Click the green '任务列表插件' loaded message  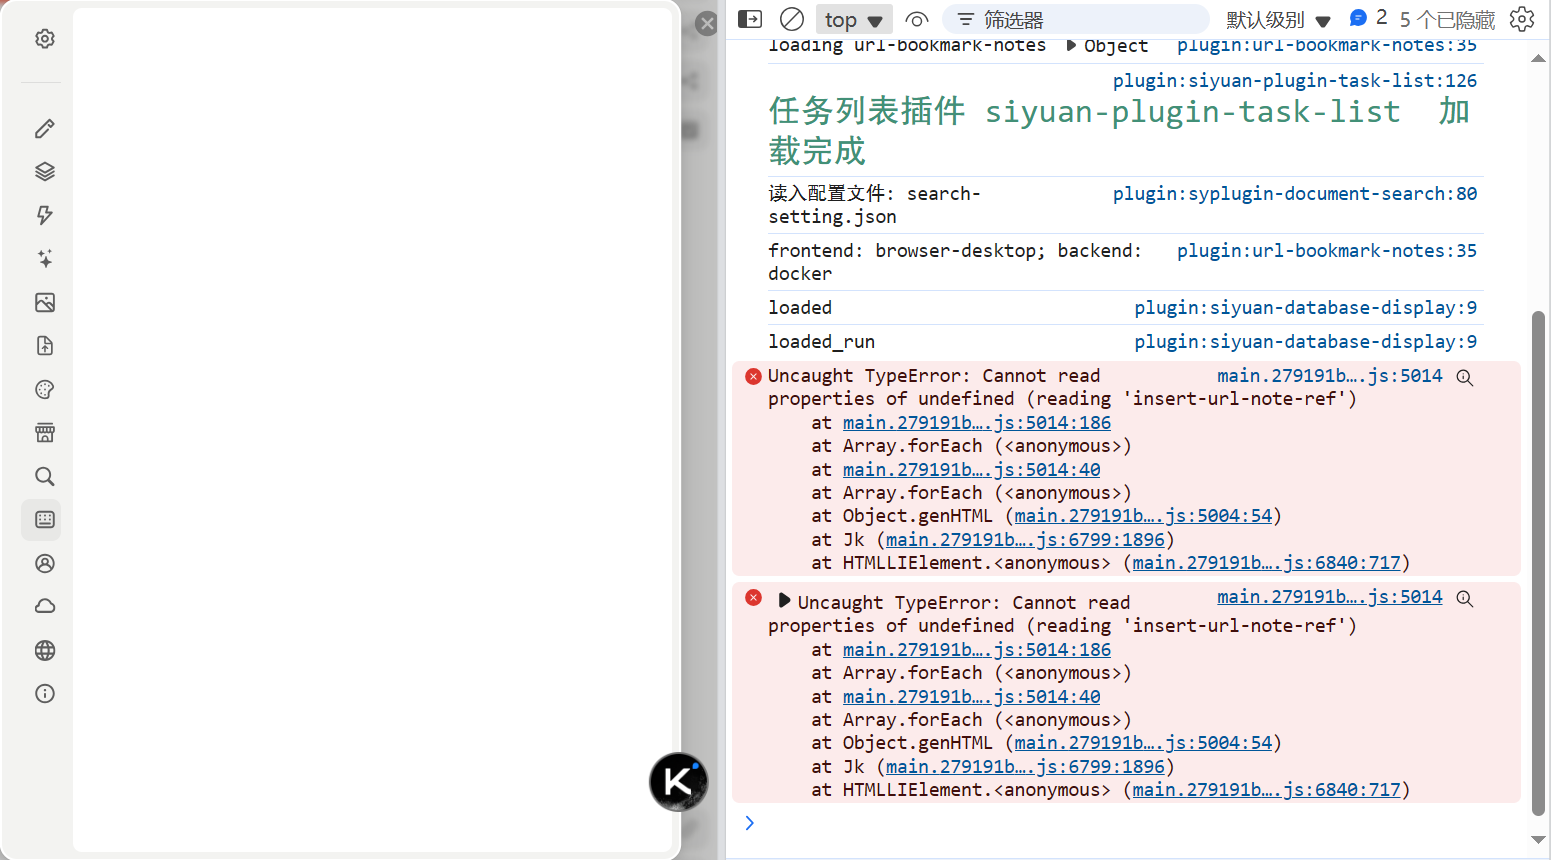tap(1119, 131)
